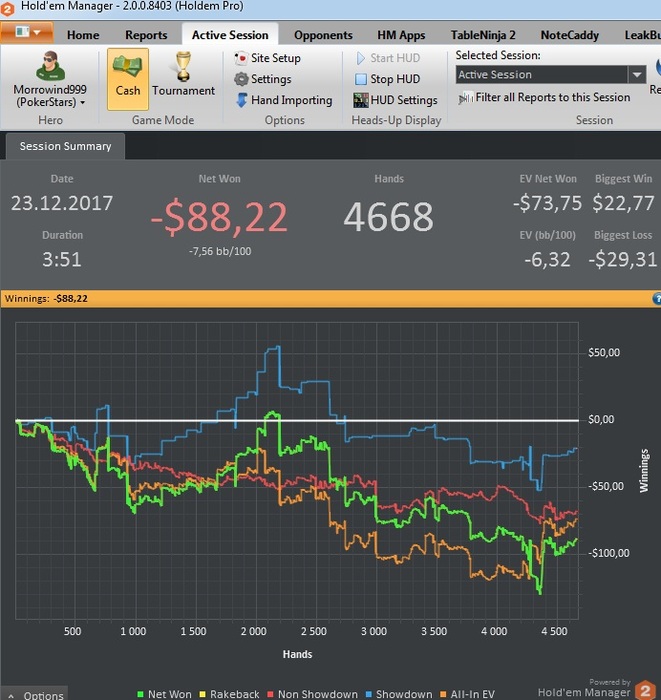Click the Selected Session dropdown arrow
Viewport: 661px width, 700px height.
pyautogui.click(x=637, y=75)
